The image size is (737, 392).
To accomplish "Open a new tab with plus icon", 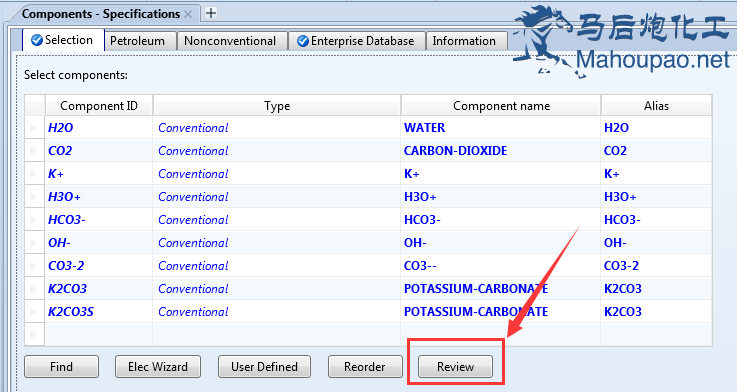I will tap(211, 13).
